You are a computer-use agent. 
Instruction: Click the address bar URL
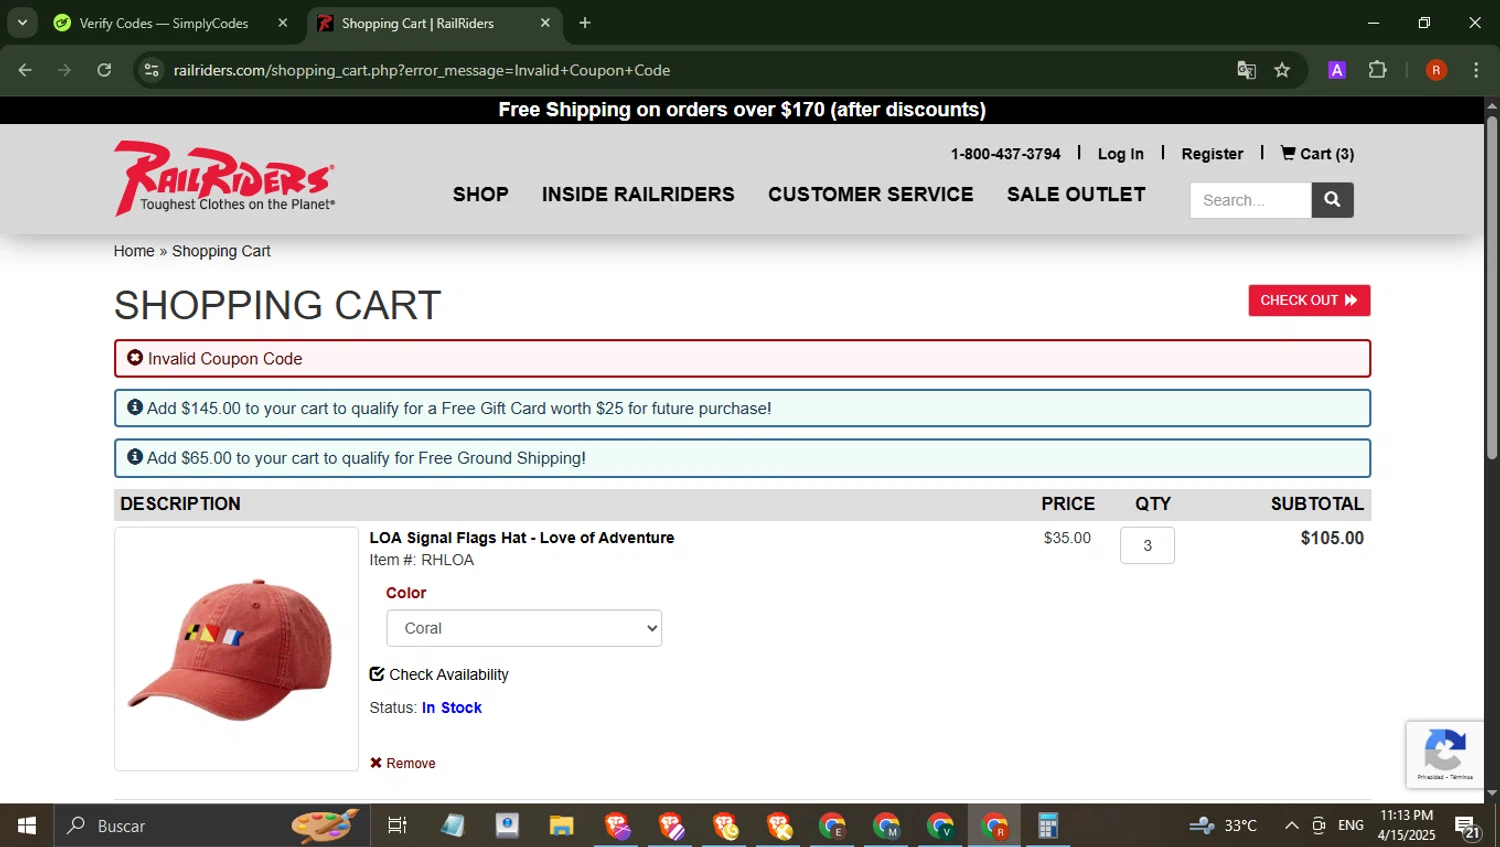tap(422, 70)
